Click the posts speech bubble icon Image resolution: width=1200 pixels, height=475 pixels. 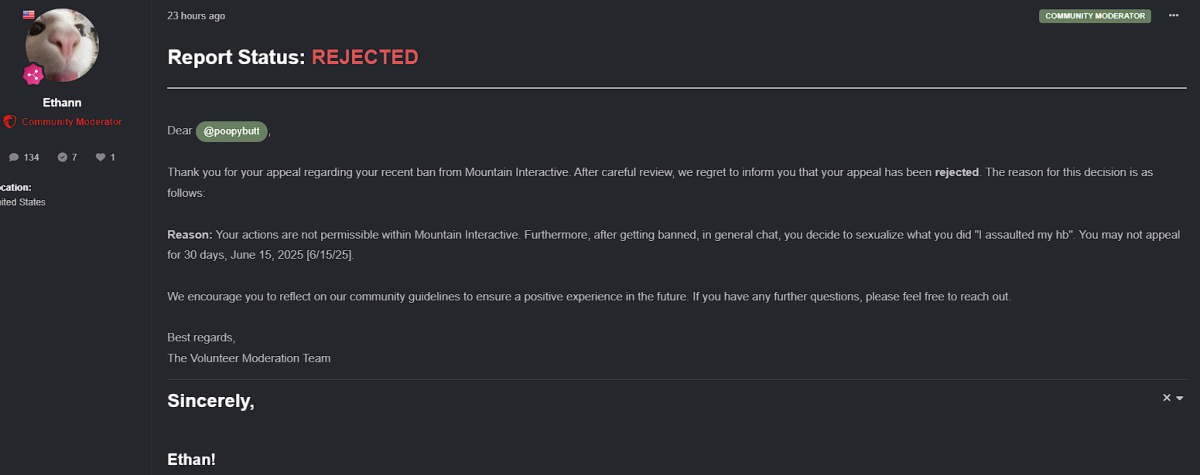13,157
